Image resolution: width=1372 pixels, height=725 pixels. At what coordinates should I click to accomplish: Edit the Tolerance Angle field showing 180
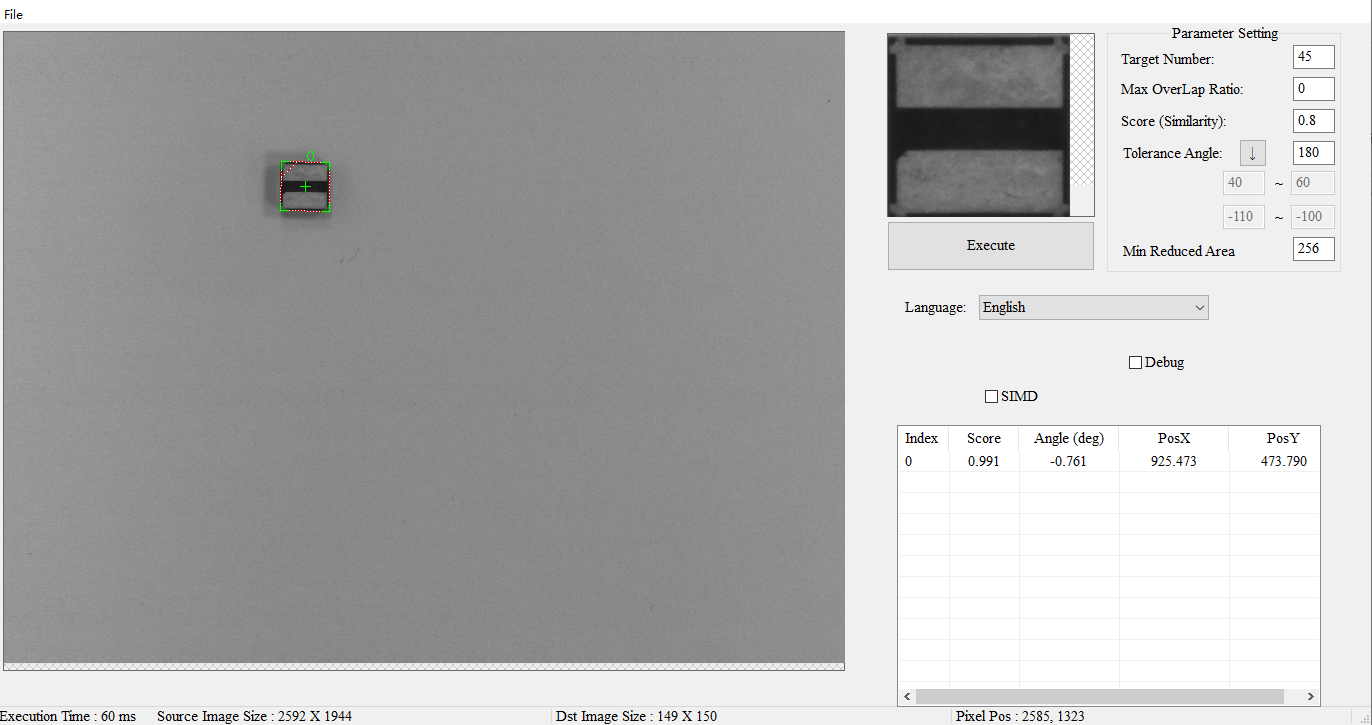point(1313,153)
